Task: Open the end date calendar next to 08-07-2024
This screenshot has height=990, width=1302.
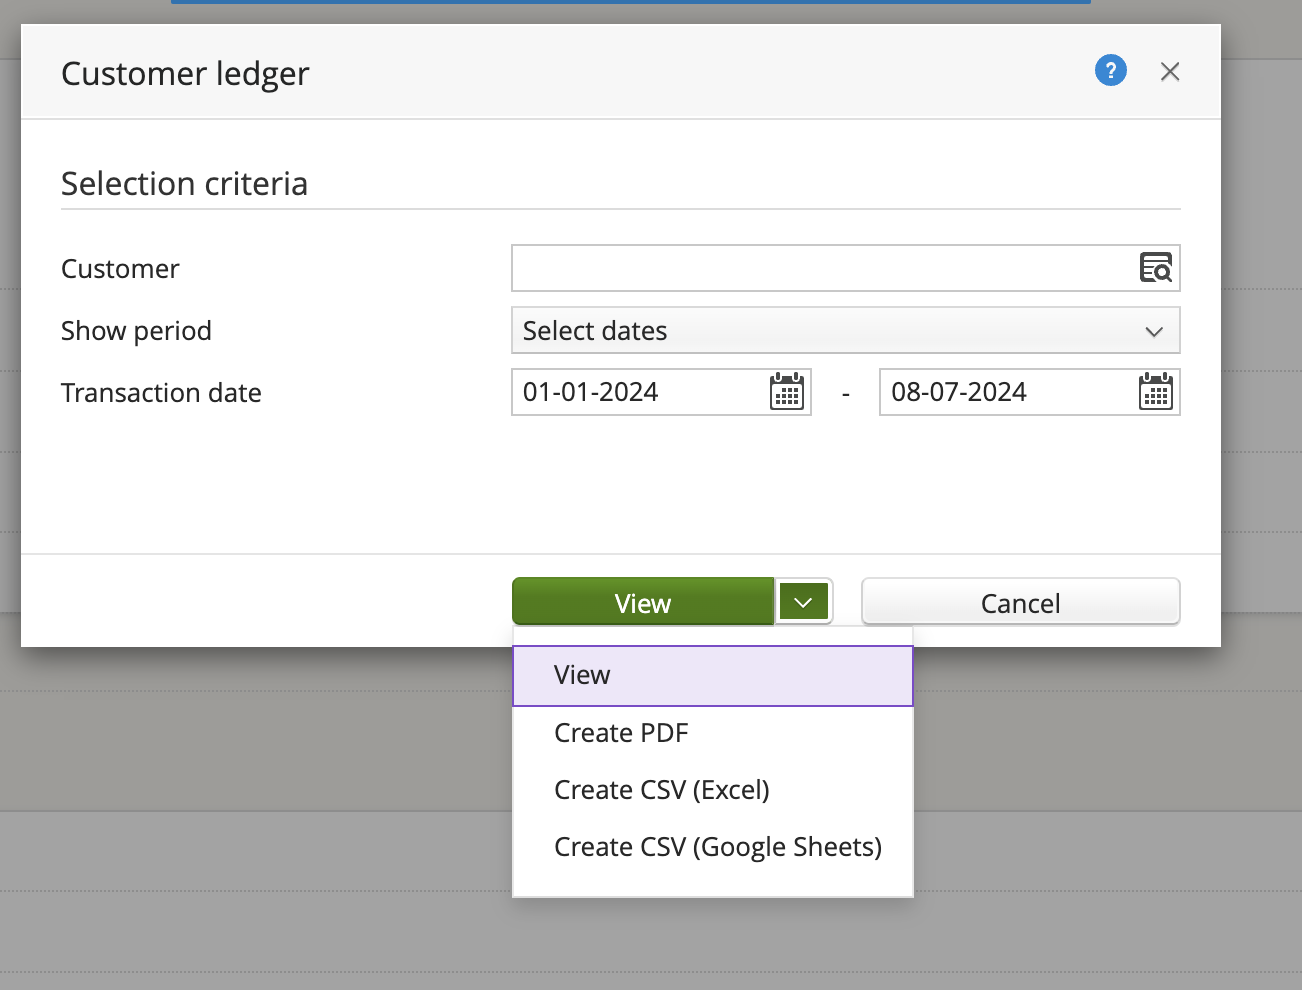Action: [1155, 392]
